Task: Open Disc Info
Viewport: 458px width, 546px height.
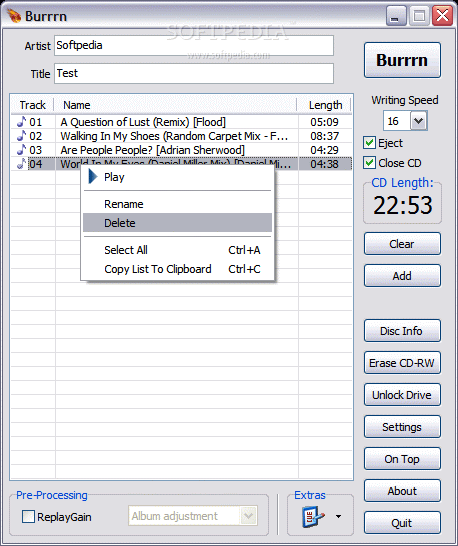Action: pyautogui.click(x=402, y=331)
